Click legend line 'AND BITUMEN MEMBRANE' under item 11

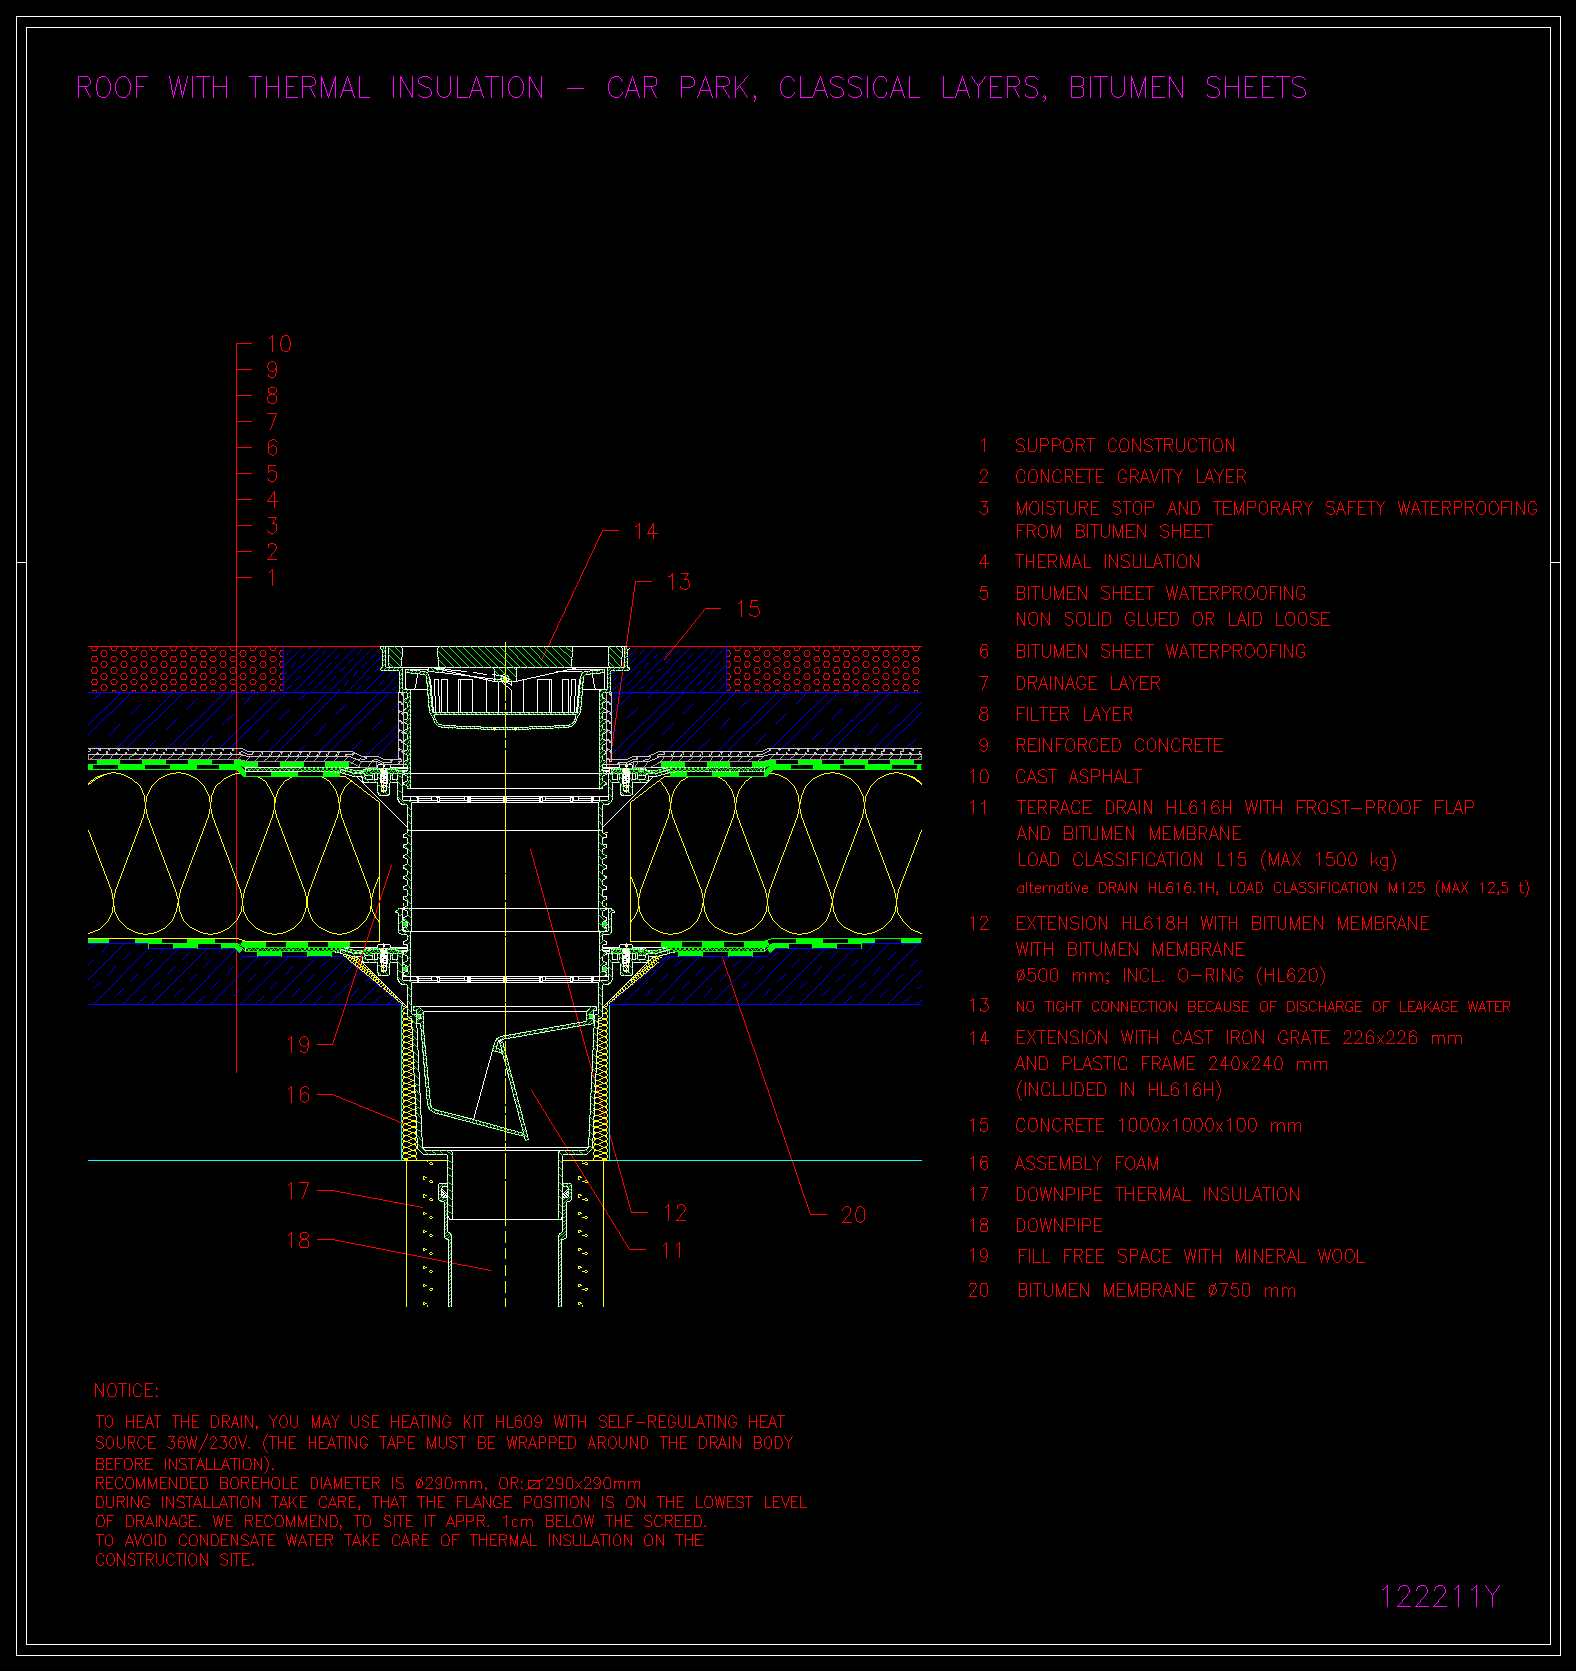[x=1129, y=834]
